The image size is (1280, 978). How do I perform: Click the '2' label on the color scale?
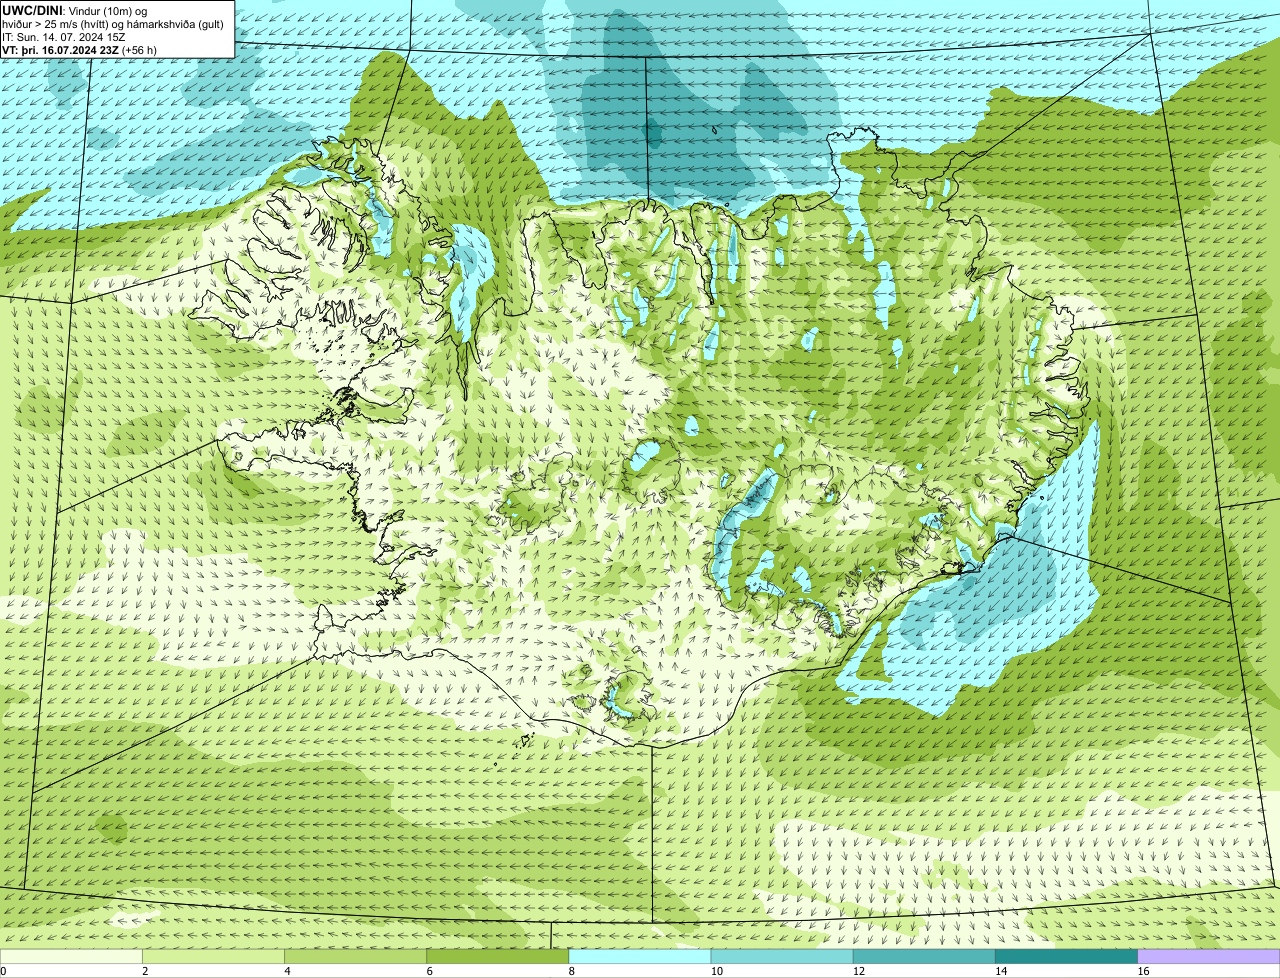point(145,971)
